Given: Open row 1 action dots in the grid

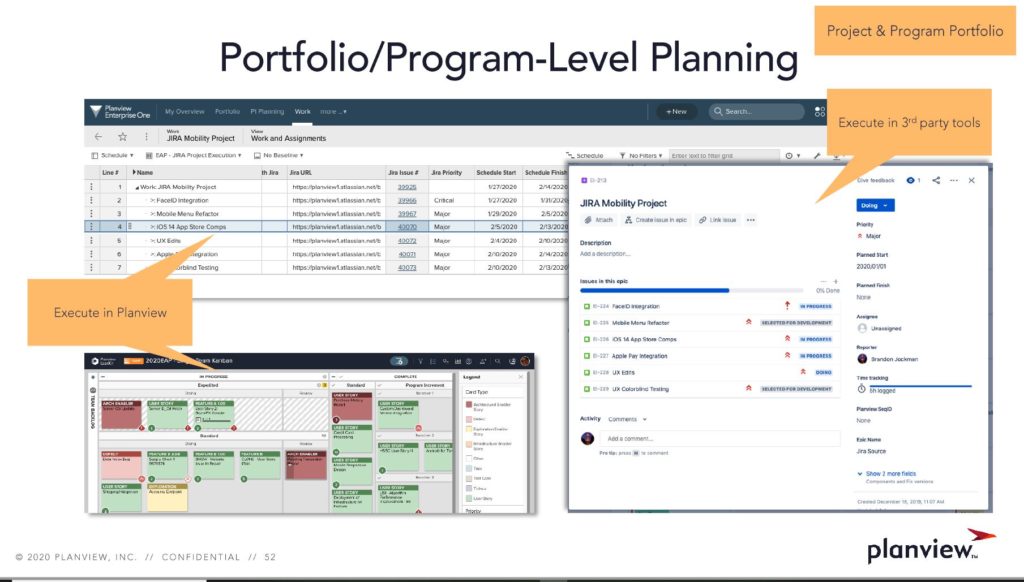Looking at the screenshot, I should (91, 187).
